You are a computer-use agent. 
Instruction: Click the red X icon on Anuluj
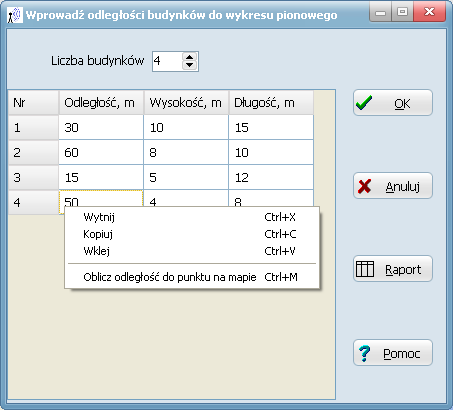tap(364, 186)
